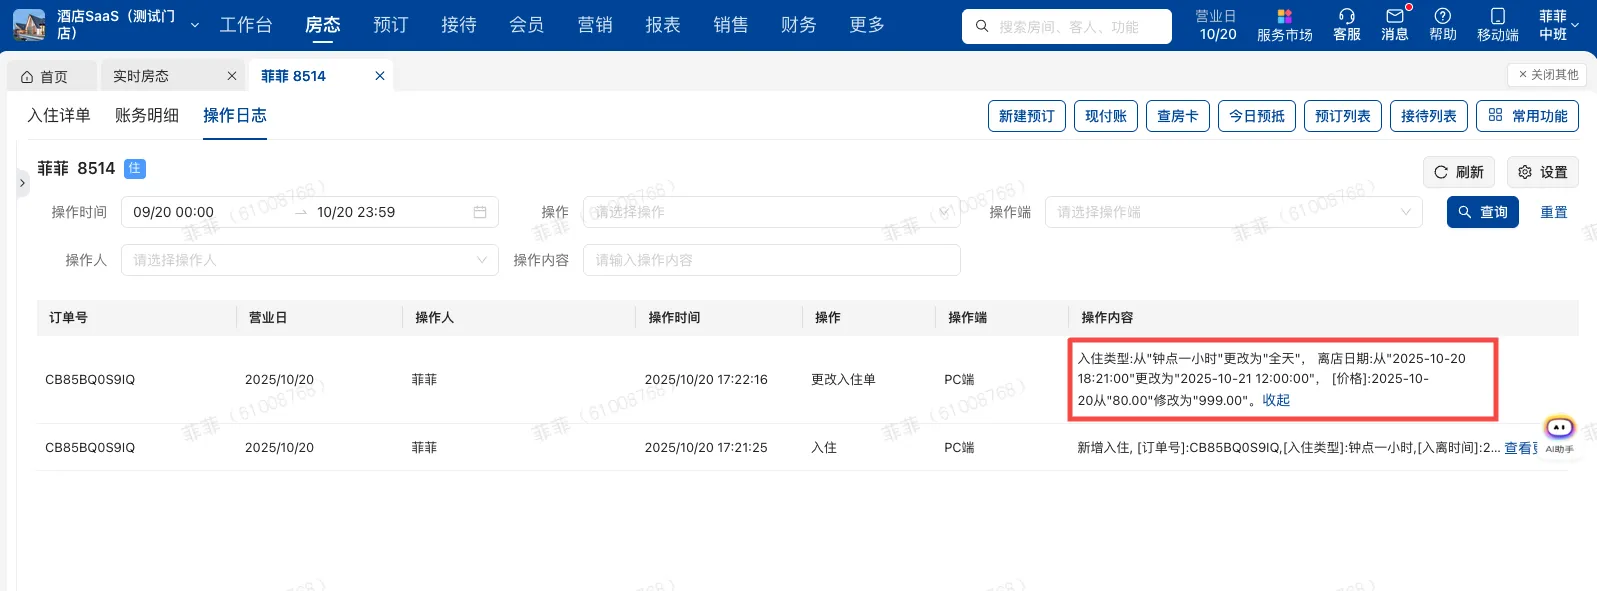The width and height of the screenshot is (1597, 591).
Task: Select the 菲菲 8514 tab
Action: (x=294, y=76)
